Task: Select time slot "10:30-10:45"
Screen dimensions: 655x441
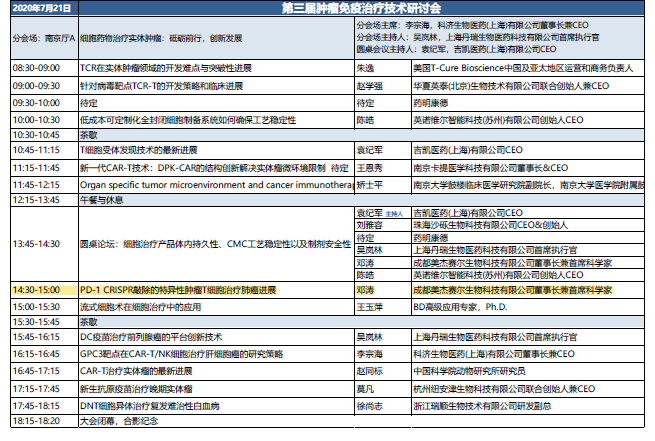Action: pos(36,135)
